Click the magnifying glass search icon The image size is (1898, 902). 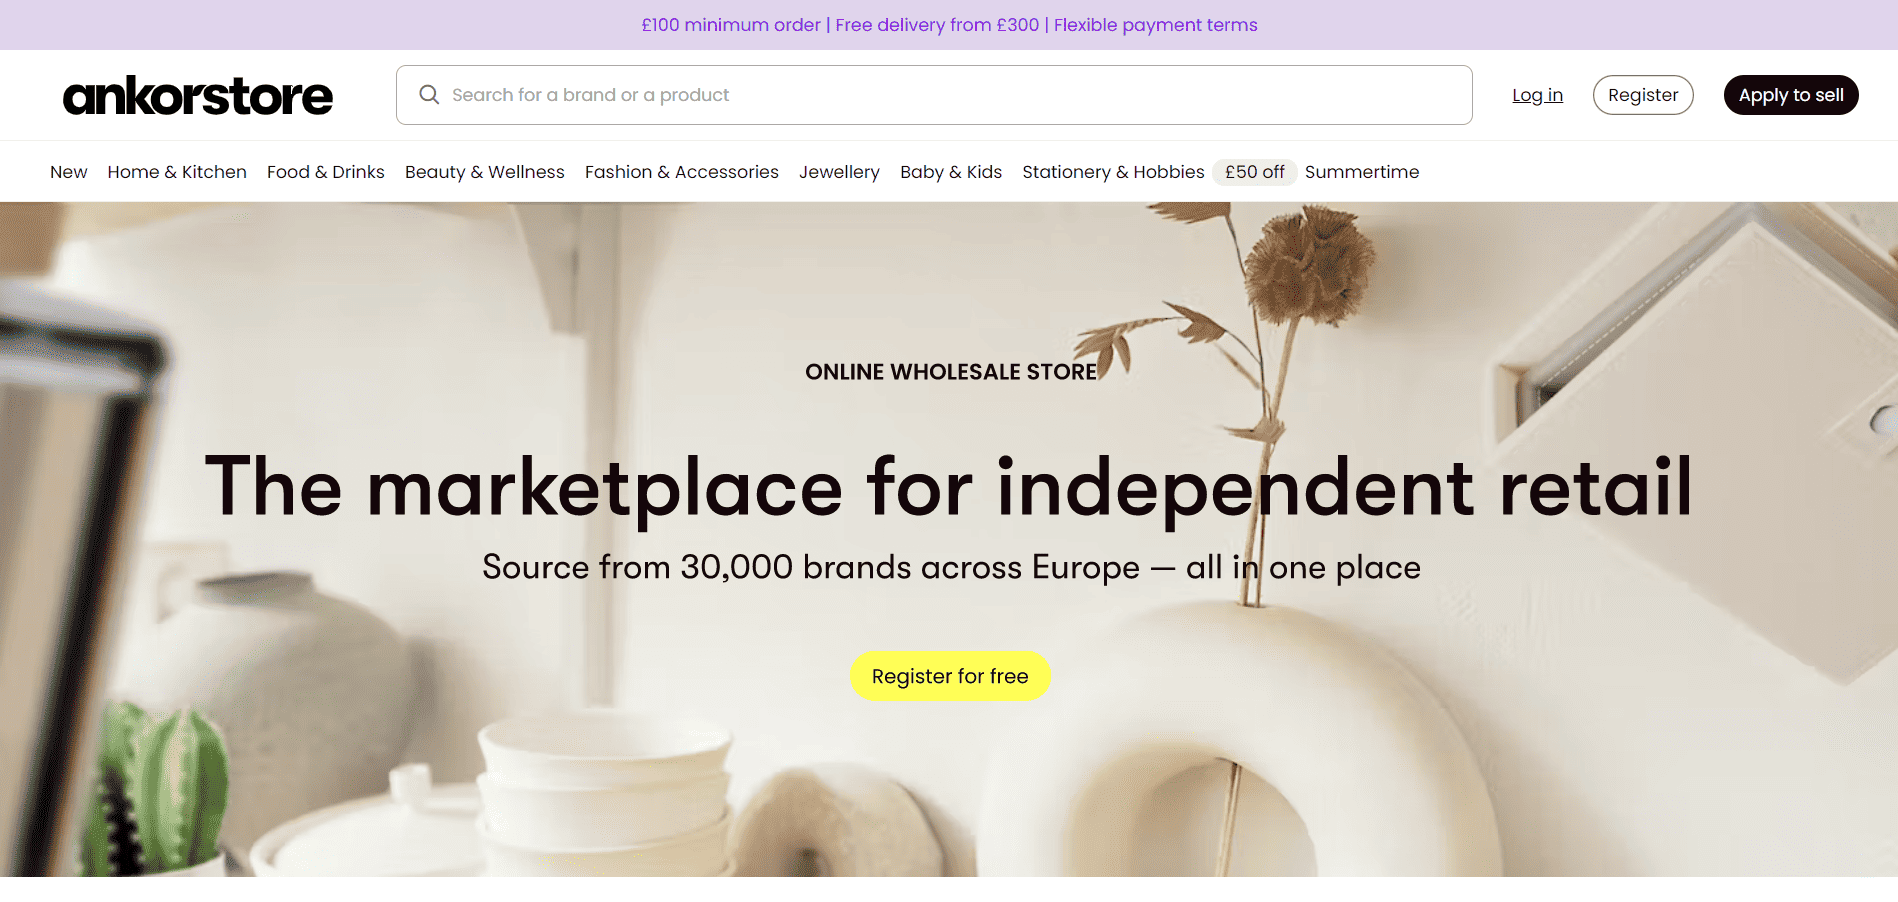pyautogui.click(x=429, y=94)
